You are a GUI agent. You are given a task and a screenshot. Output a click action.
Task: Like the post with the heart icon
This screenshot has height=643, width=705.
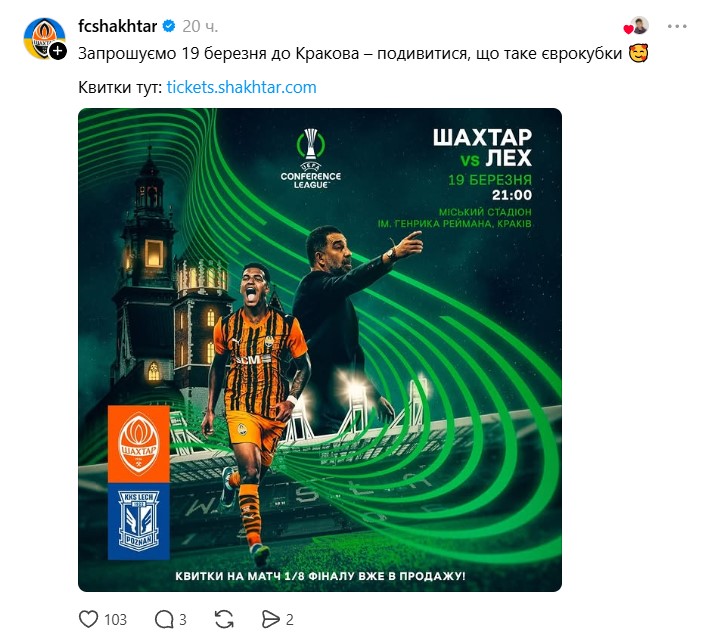click(x=88, y=619)
